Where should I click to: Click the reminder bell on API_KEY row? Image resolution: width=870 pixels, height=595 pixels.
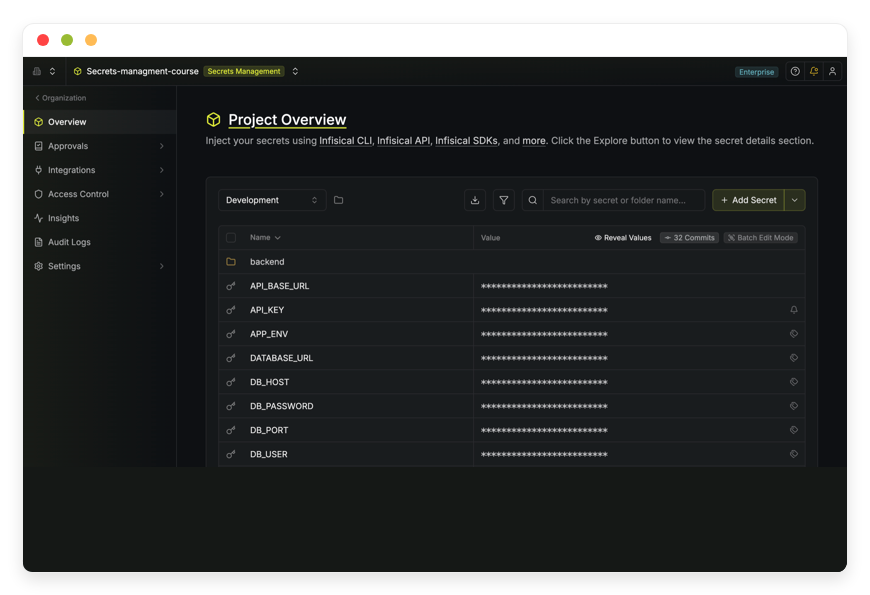794,310
